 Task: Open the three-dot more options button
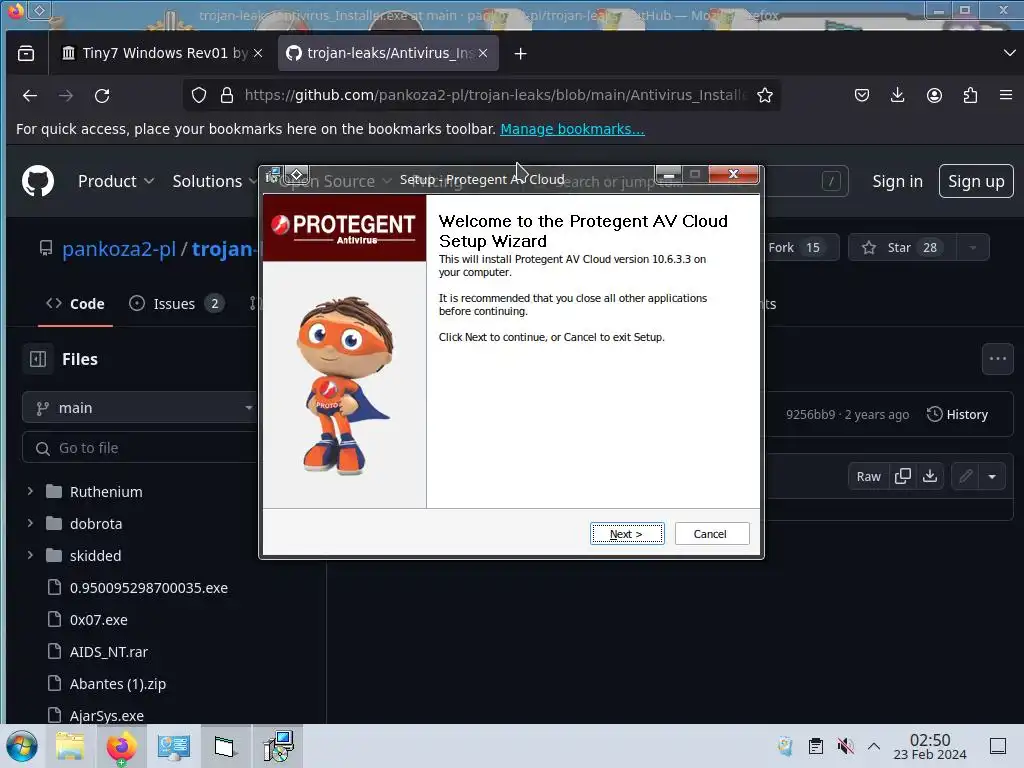point(997,359)
